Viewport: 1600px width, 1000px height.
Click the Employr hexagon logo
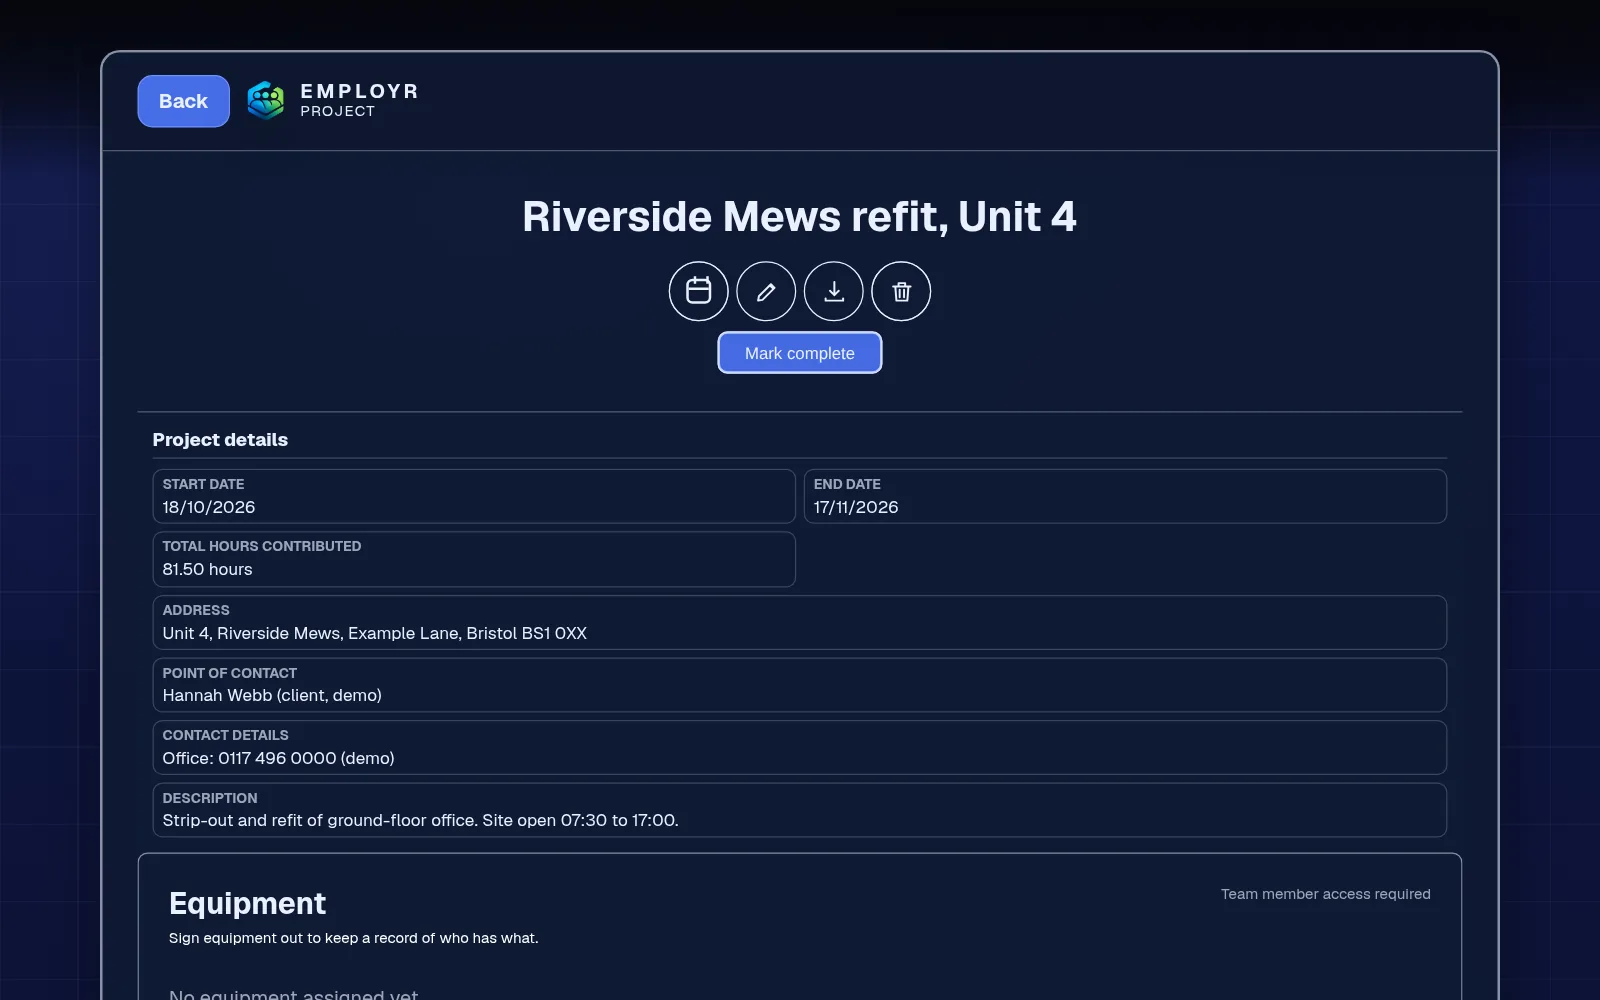[x=266, y=100]
